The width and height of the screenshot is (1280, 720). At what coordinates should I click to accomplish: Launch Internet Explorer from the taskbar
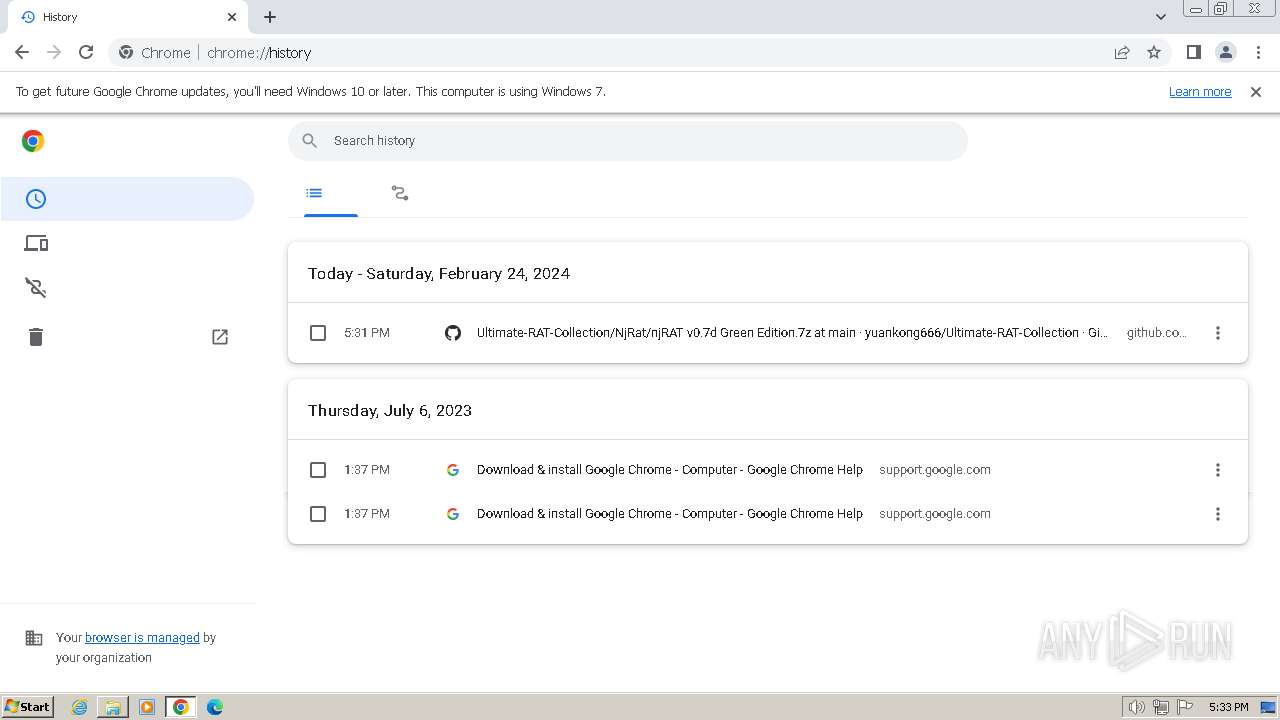(x=80, y=707)
